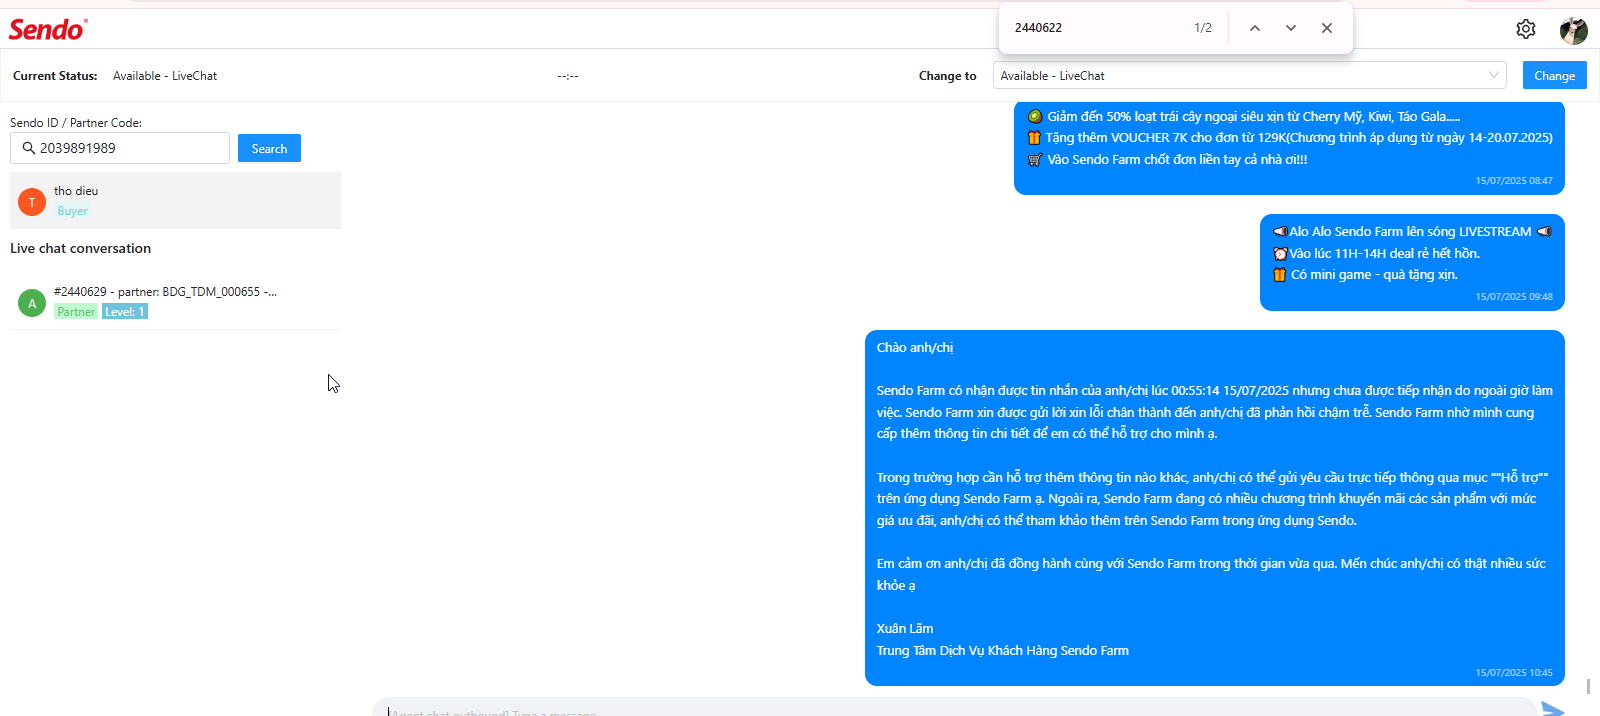Open the Change to status dropdown
This screenshot has width=1600, height=716.
(x=1250, y=75)
